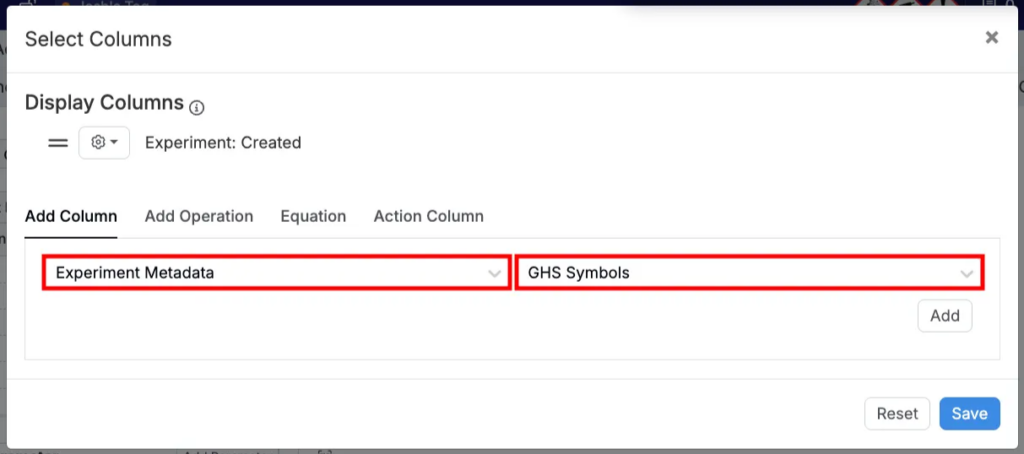1024x454 pixels.
Task: Click the chevron in the GHS Symbols selector
Action: coord(966,273)
